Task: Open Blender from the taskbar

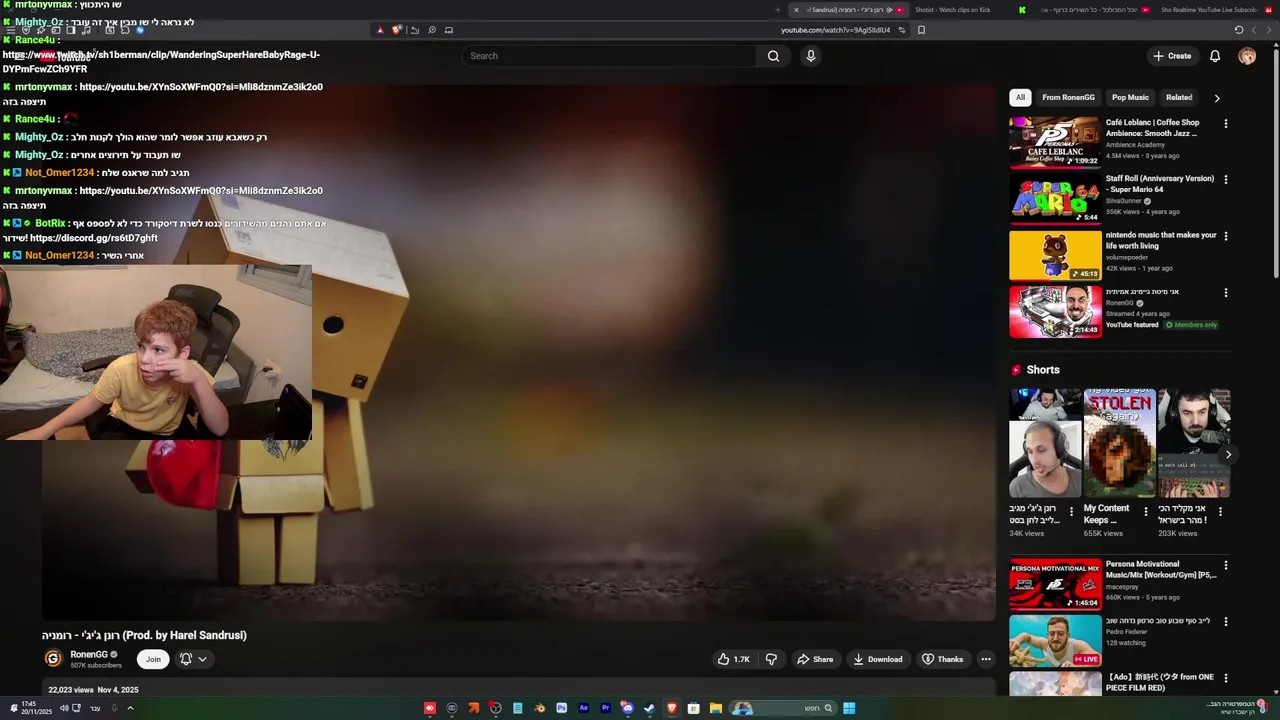Action: click(539, 708)
